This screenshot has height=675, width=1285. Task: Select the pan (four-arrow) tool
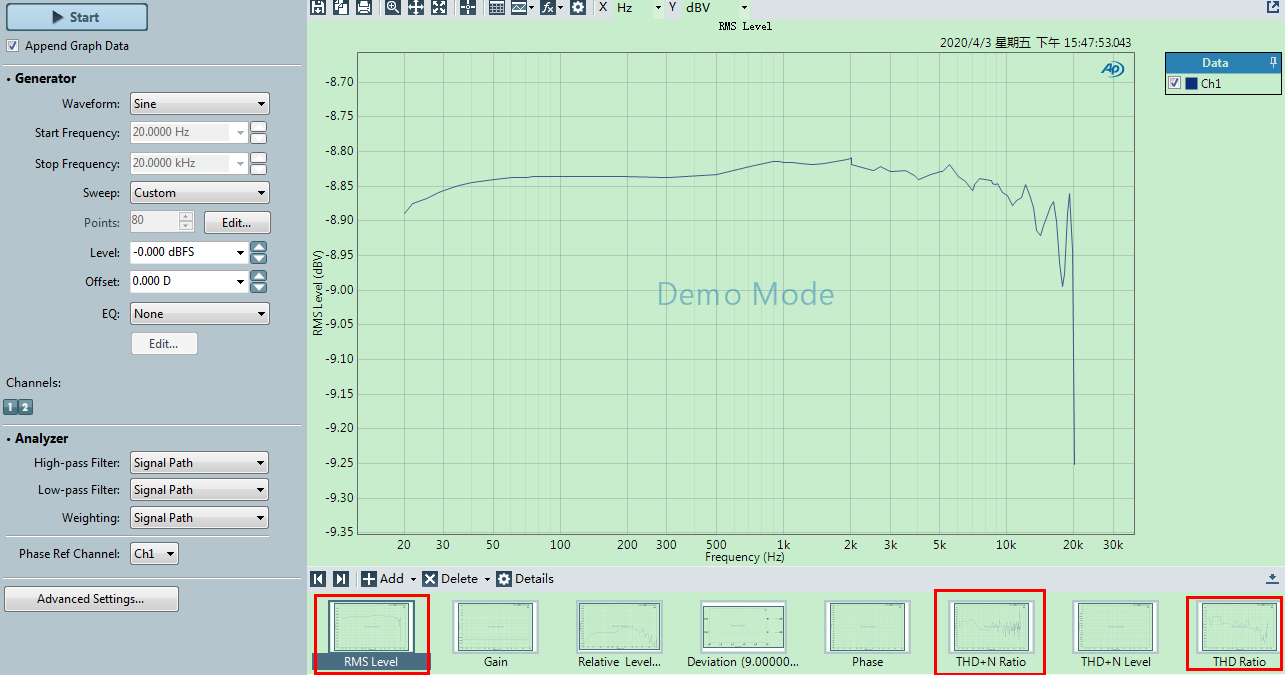coord(415,7)
